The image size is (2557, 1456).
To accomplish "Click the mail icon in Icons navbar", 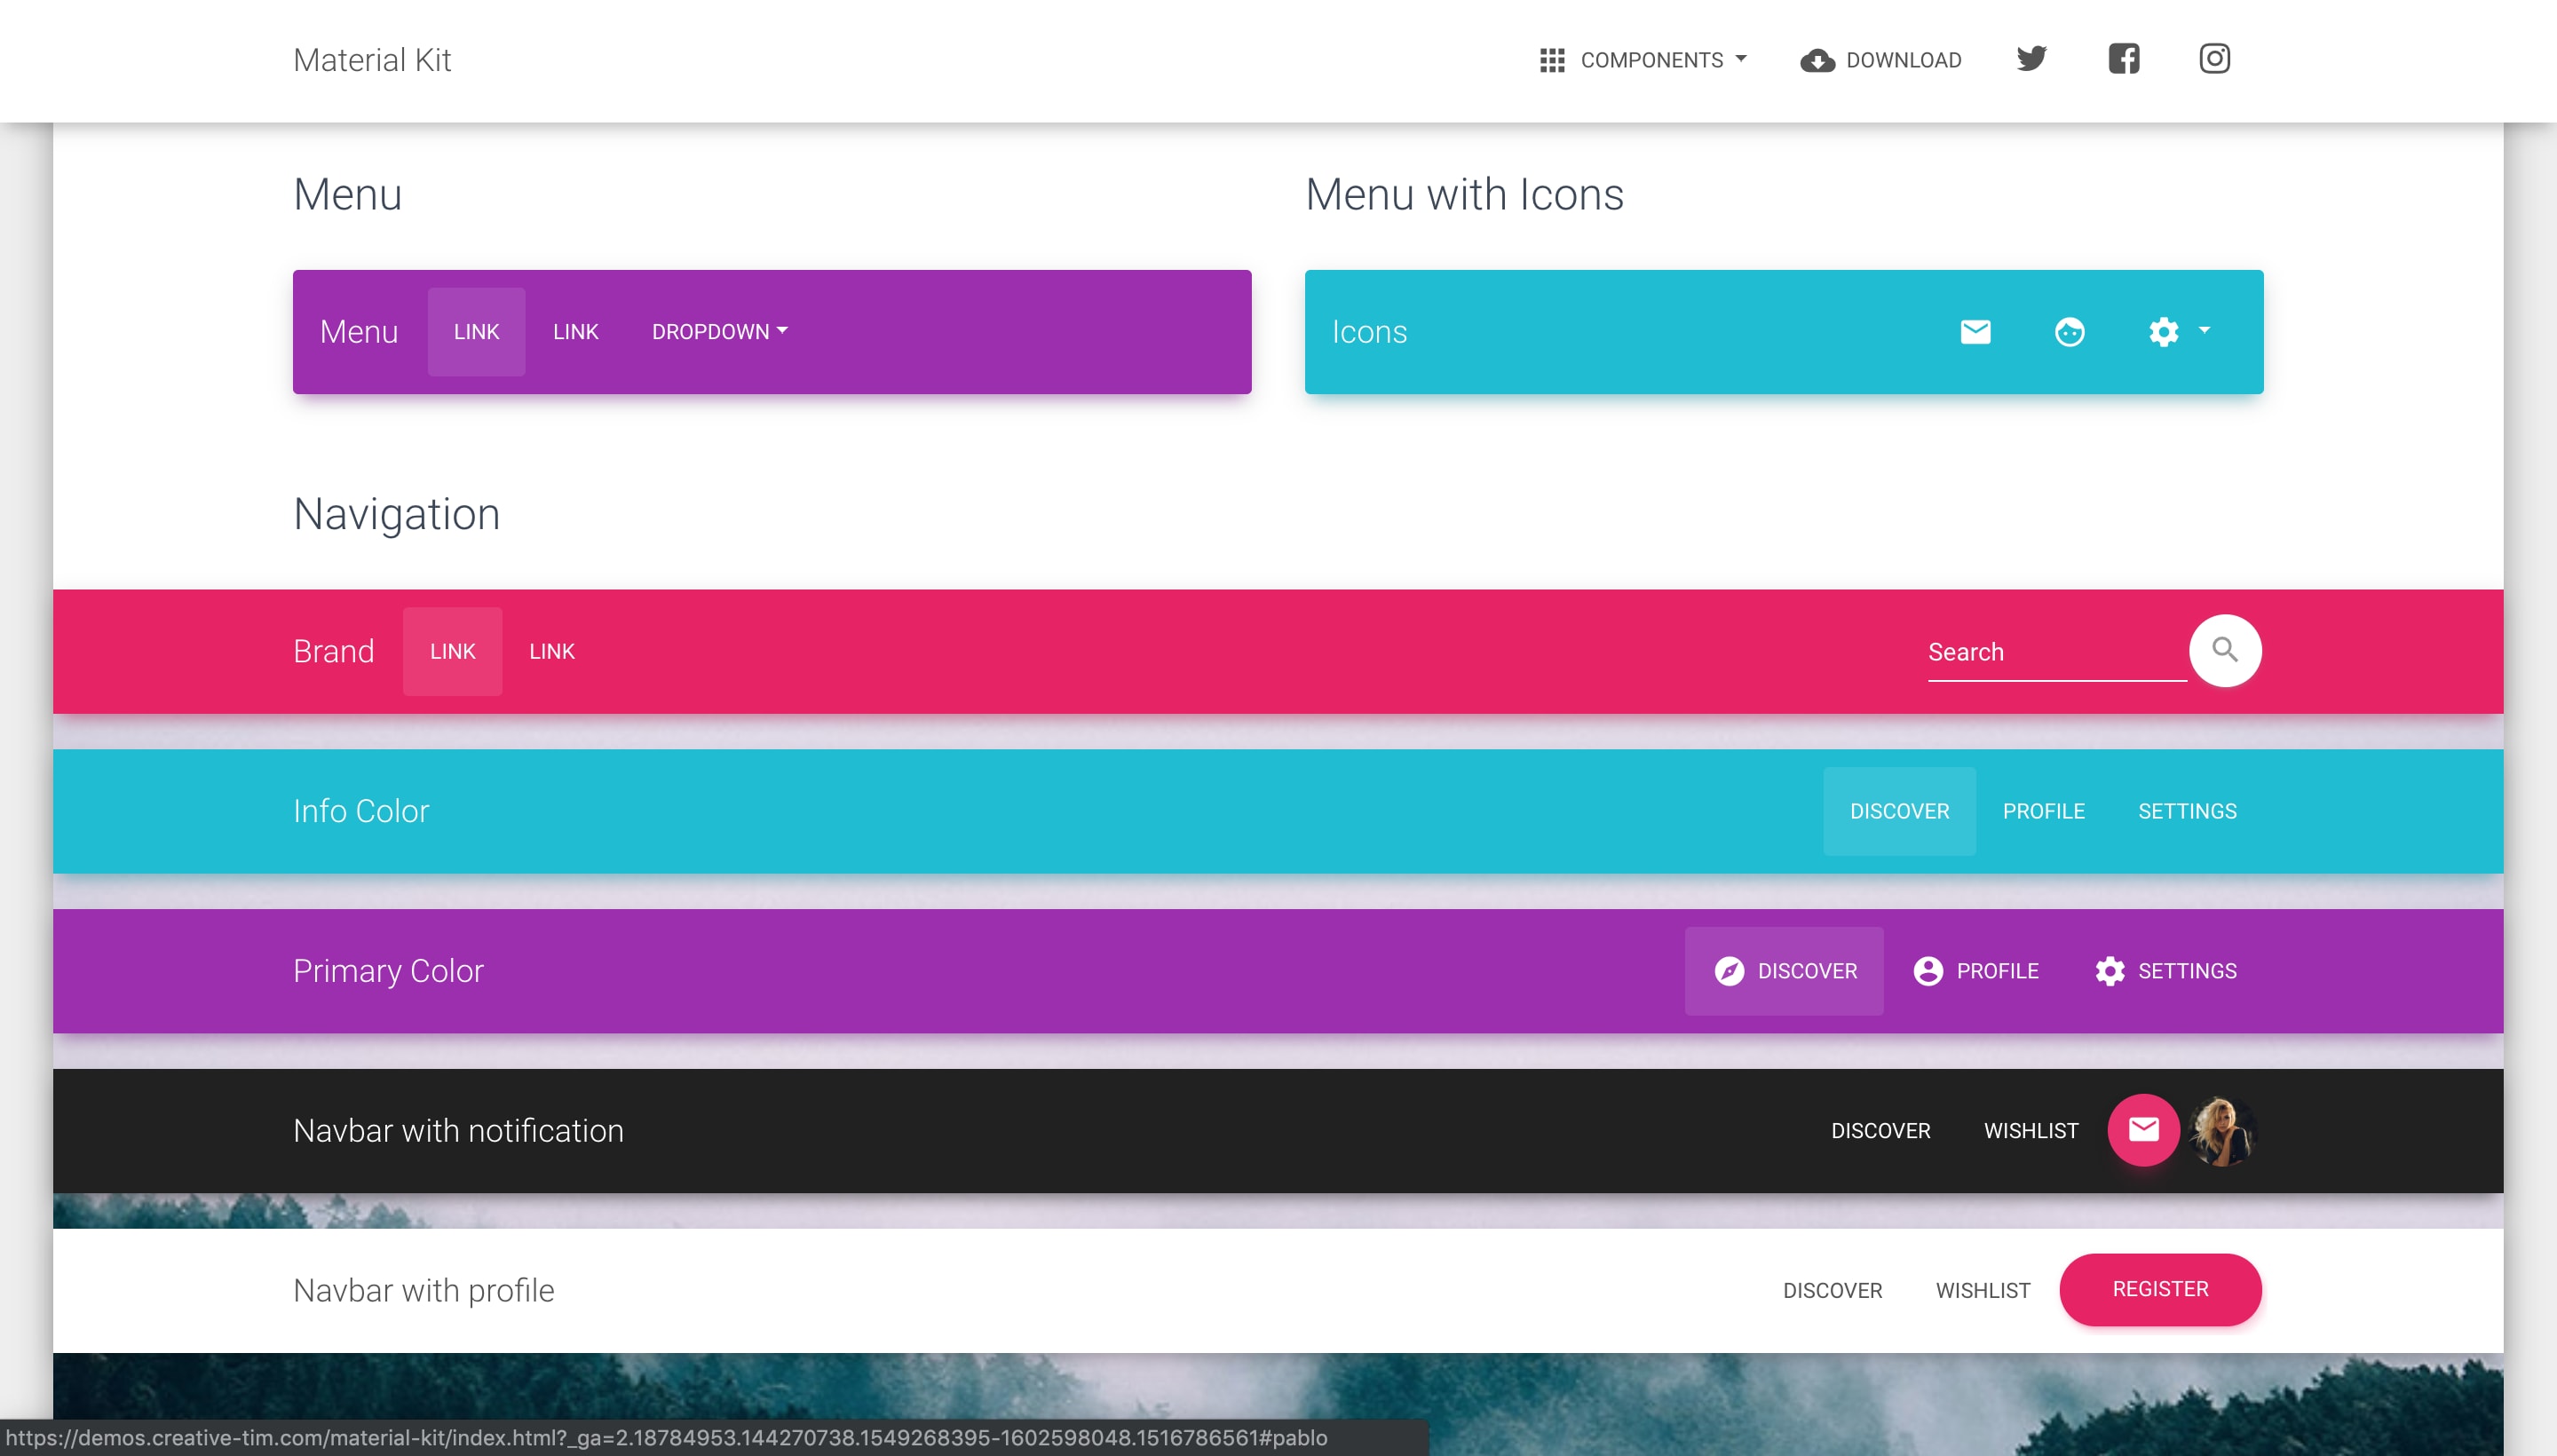I will (1975, 332).
